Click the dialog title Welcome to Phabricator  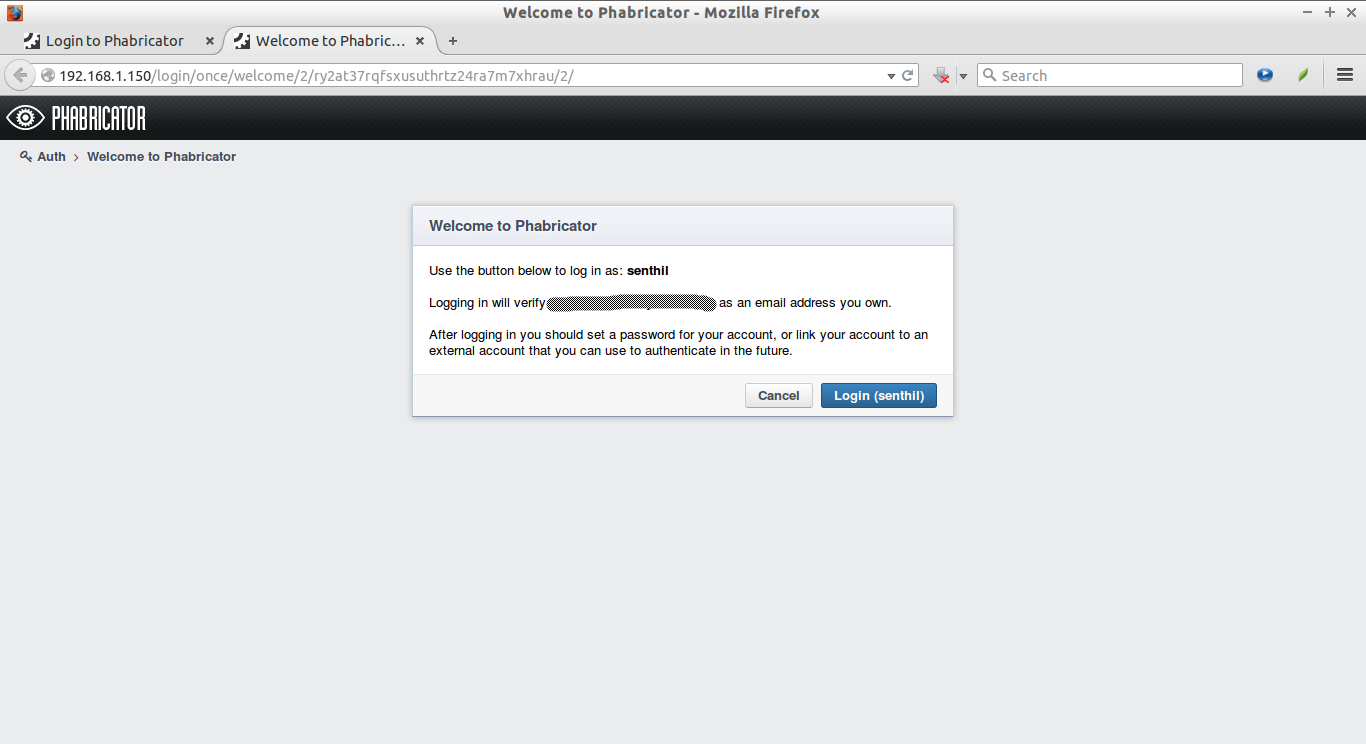pyautogui.click(x=513, y=226)
